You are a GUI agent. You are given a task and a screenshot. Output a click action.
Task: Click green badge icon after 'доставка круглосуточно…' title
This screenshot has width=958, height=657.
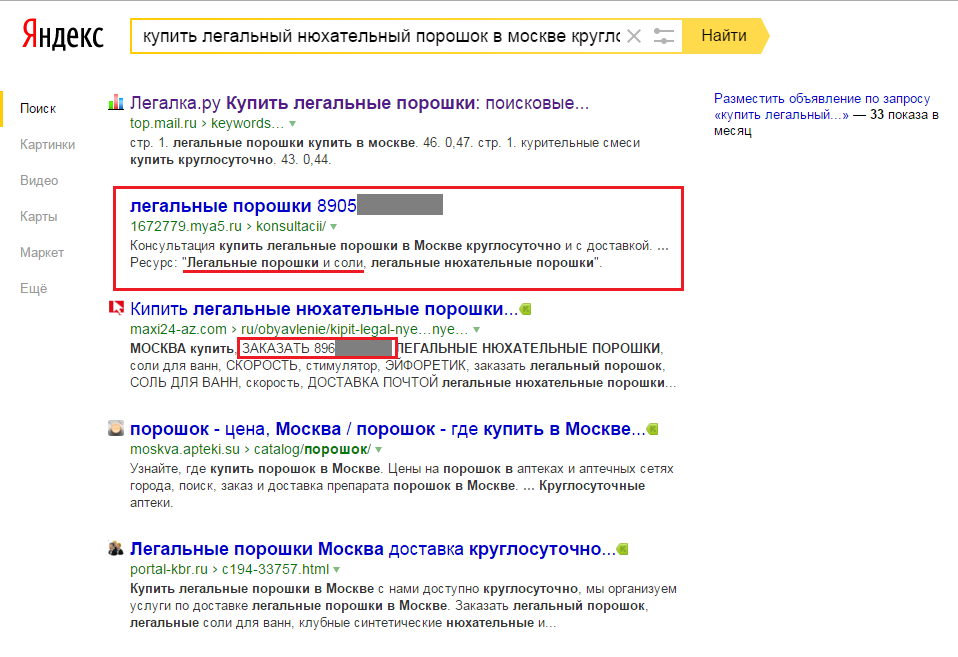click(x=623, y=549)
